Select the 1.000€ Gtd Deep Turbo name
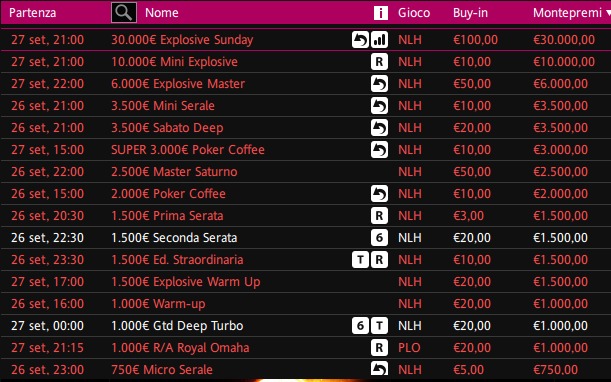 [177, 326]
